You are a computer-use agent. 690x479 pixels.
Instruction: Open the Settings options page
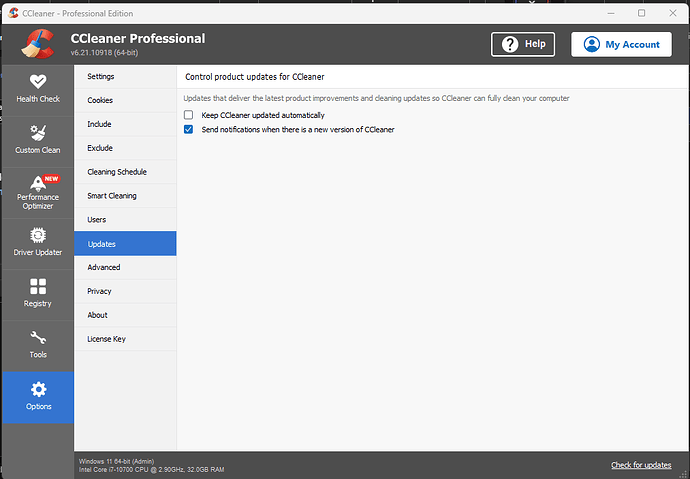(x=101, y=76)
